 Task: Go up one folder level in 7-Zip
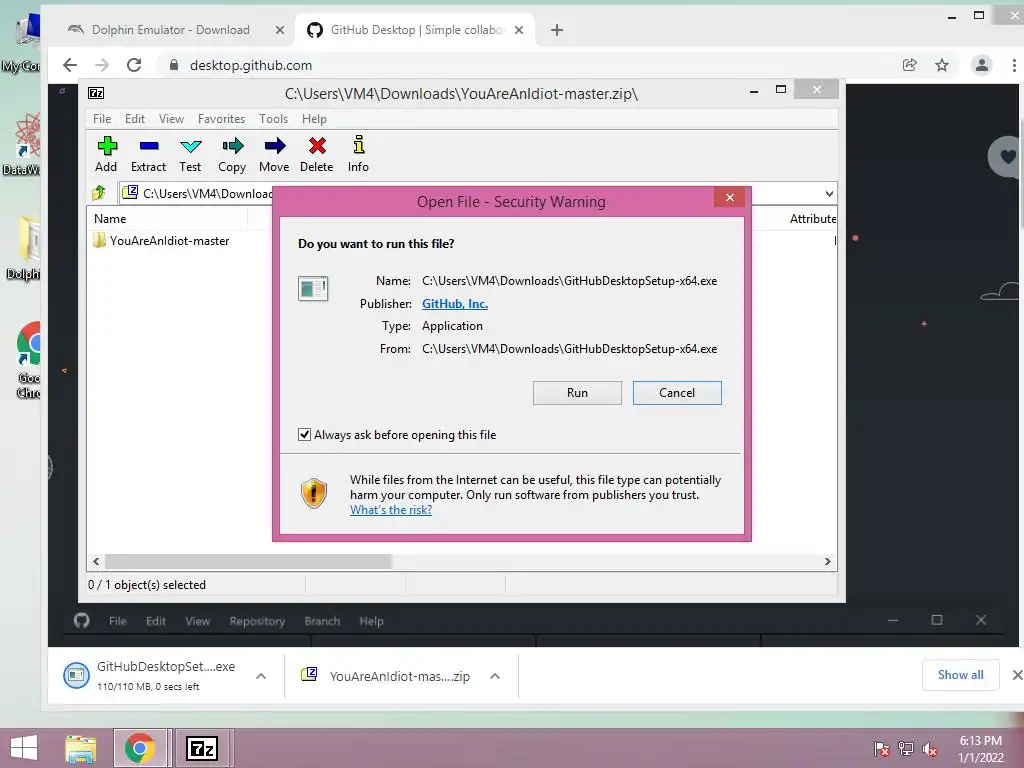[x=99, y=193]
